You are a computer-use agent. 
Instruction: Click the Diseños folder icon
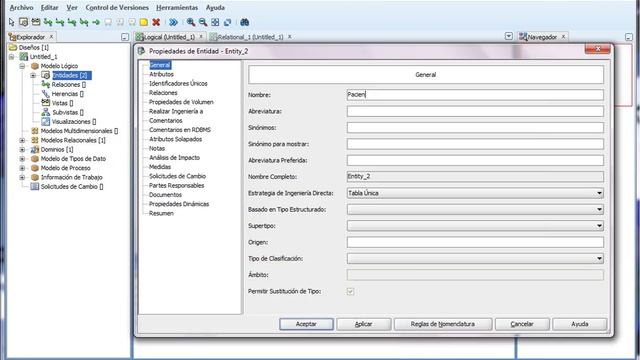point(13,47)
